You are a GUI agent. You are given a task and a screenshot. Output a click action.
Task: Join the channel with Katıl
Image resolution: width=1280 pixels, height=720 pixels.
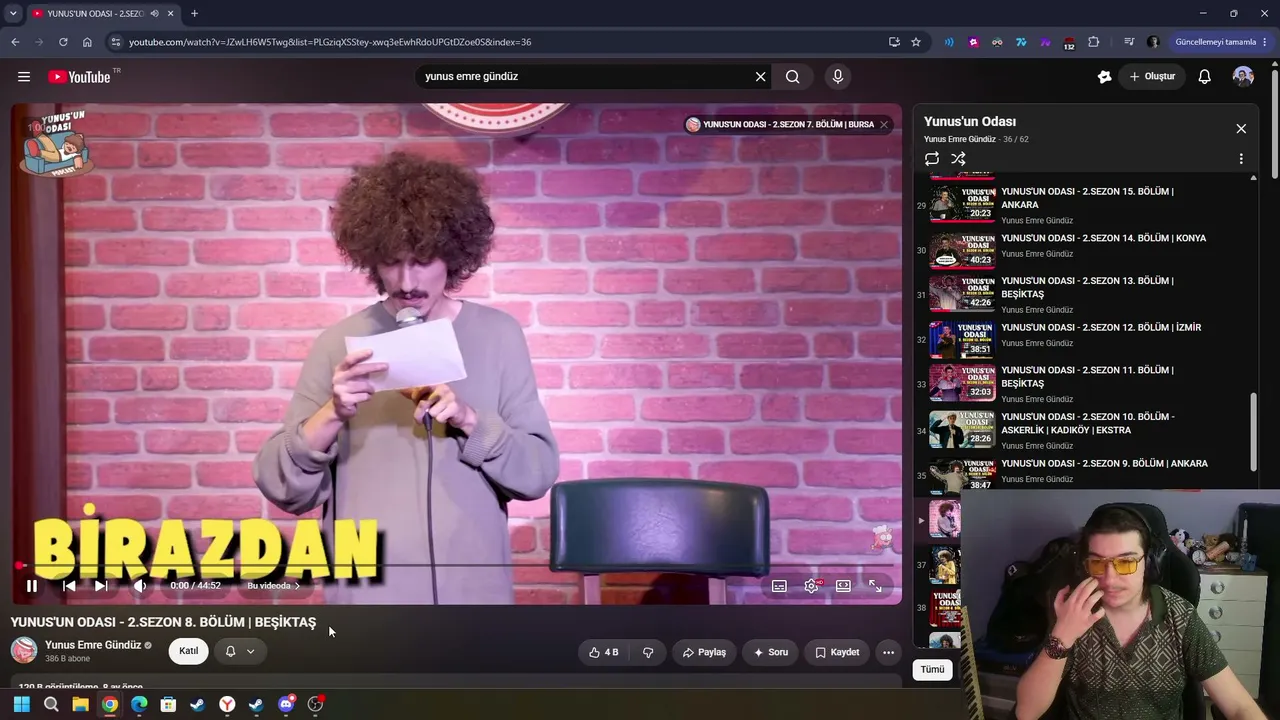click(188, 651)
